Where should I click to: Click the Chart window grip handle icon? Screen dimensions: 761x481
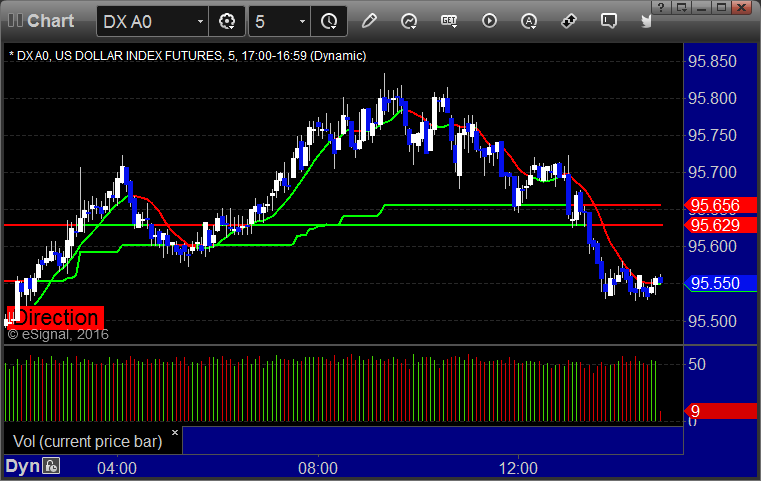(15, 20)
